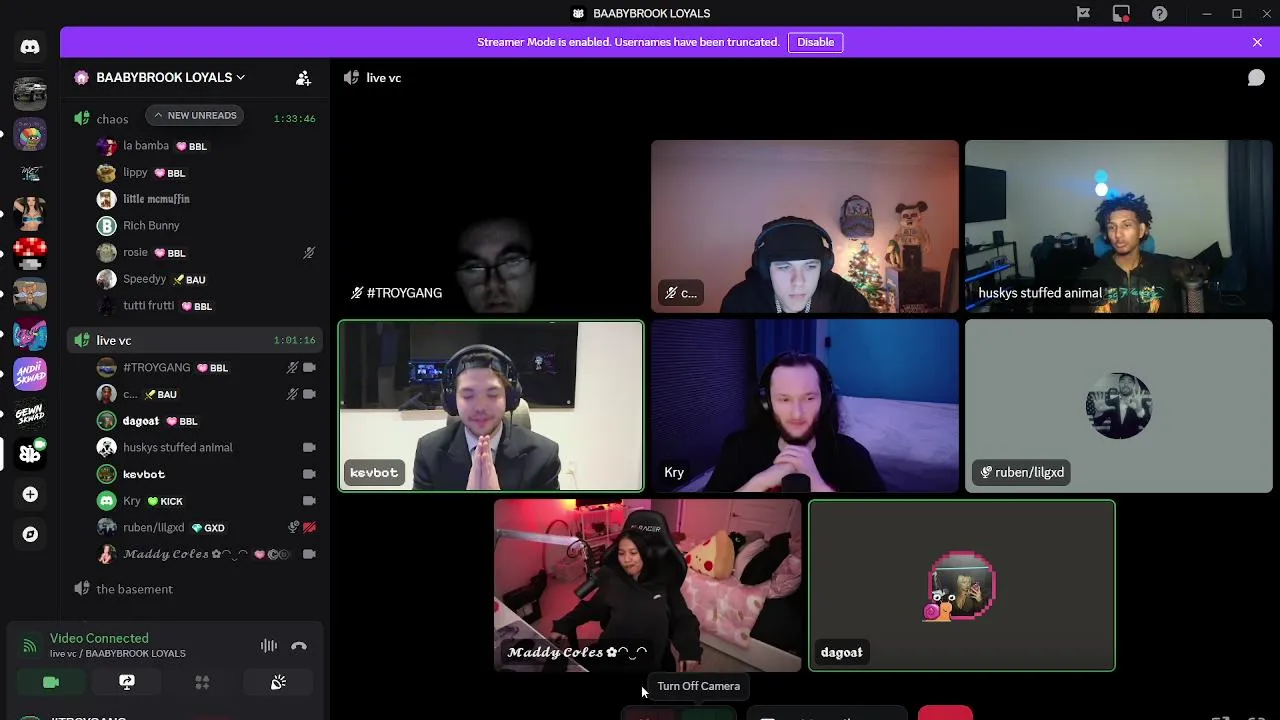Open the Discover servers compass icon
This screenshot has width=1280, height=720.
point(30,534)
